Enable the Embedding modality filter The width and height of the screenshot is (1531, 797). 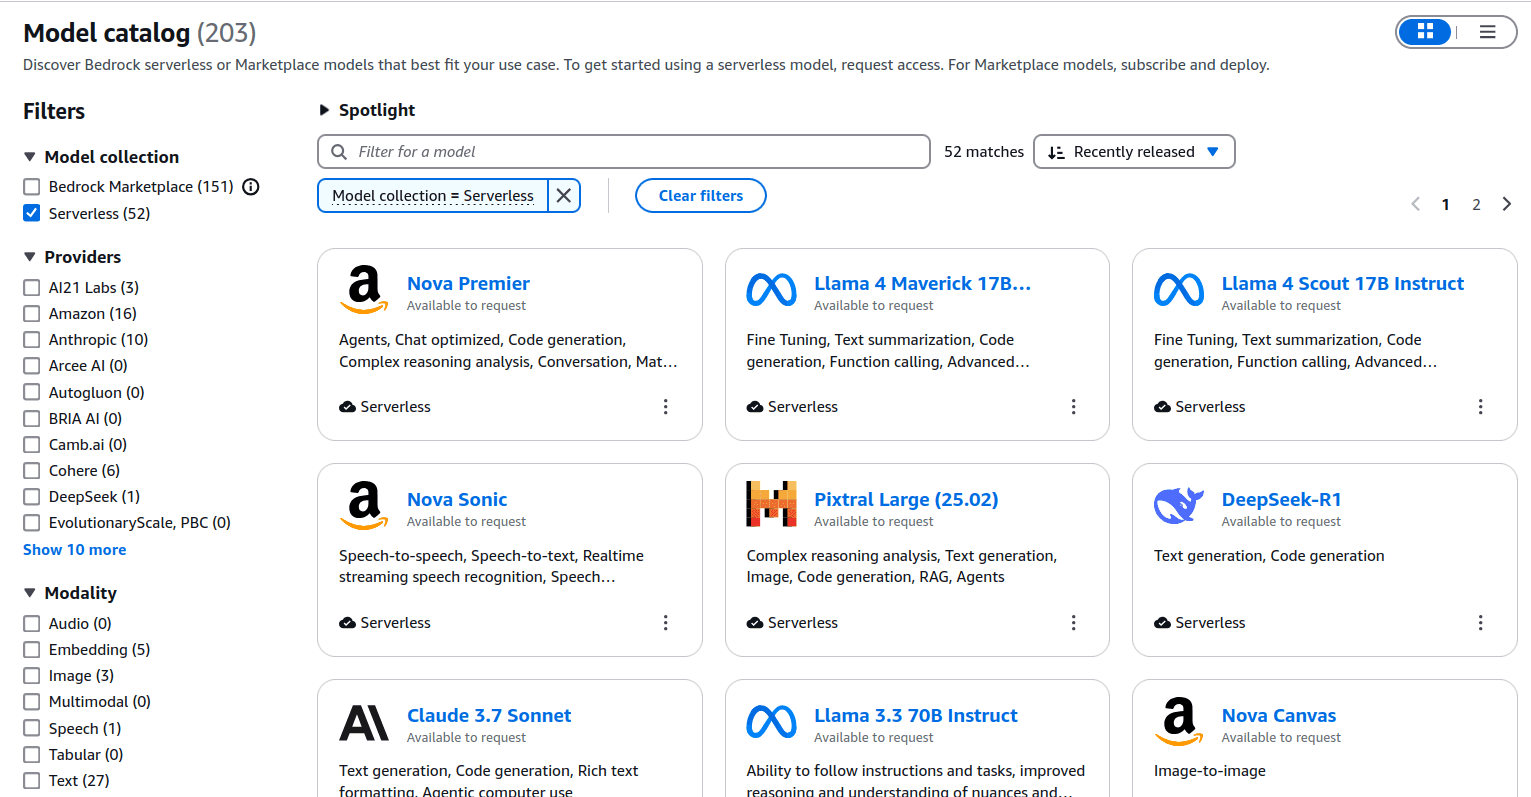tap(32, 650)
